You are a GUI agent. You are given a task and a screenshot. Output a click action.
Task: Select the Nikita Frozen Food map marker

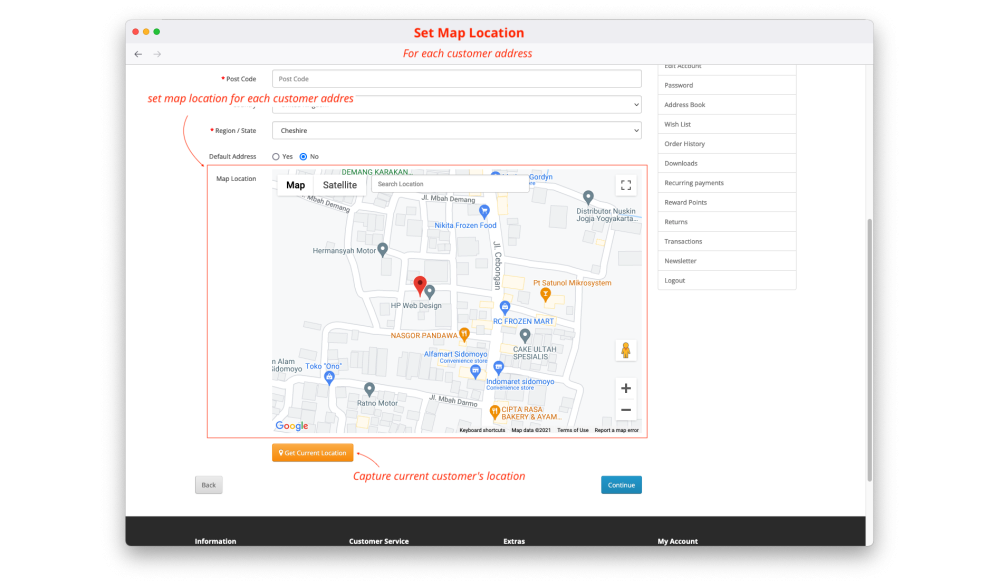click(x=484, y=211)
